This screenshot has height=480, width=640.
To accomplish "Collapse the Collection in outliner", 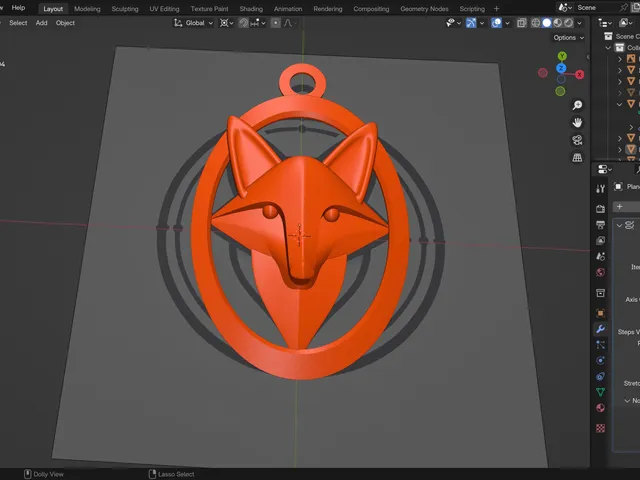I will (608, 48).
